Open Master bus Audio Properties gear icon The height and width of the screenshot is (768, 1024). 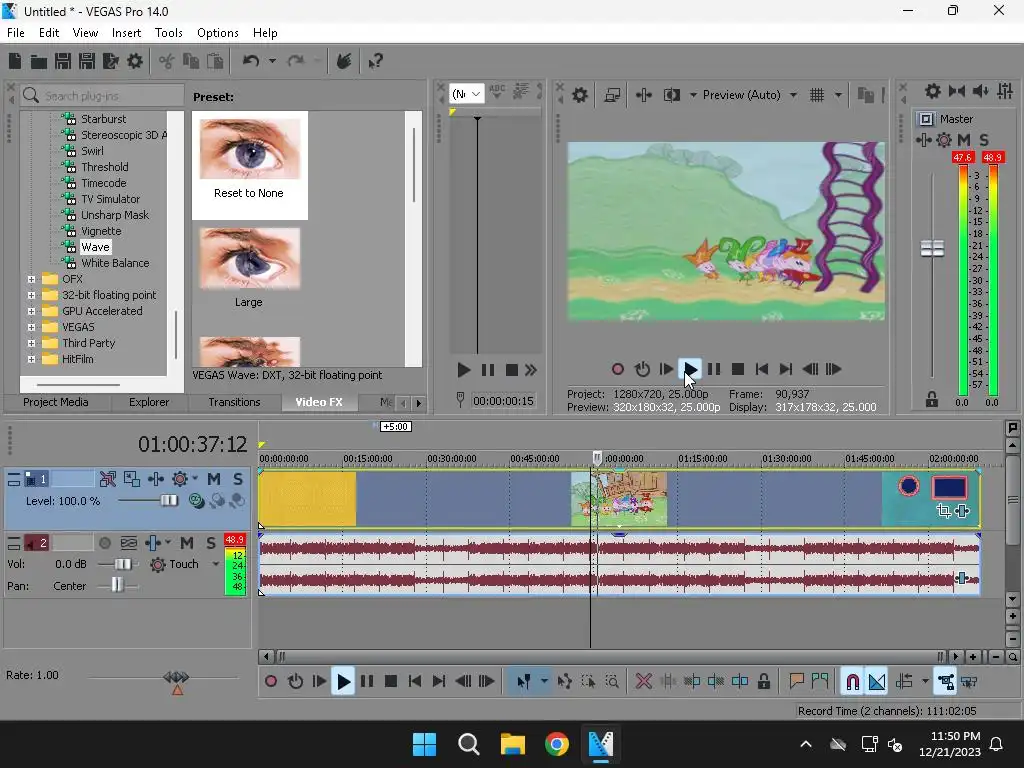[x=933, y=91]
